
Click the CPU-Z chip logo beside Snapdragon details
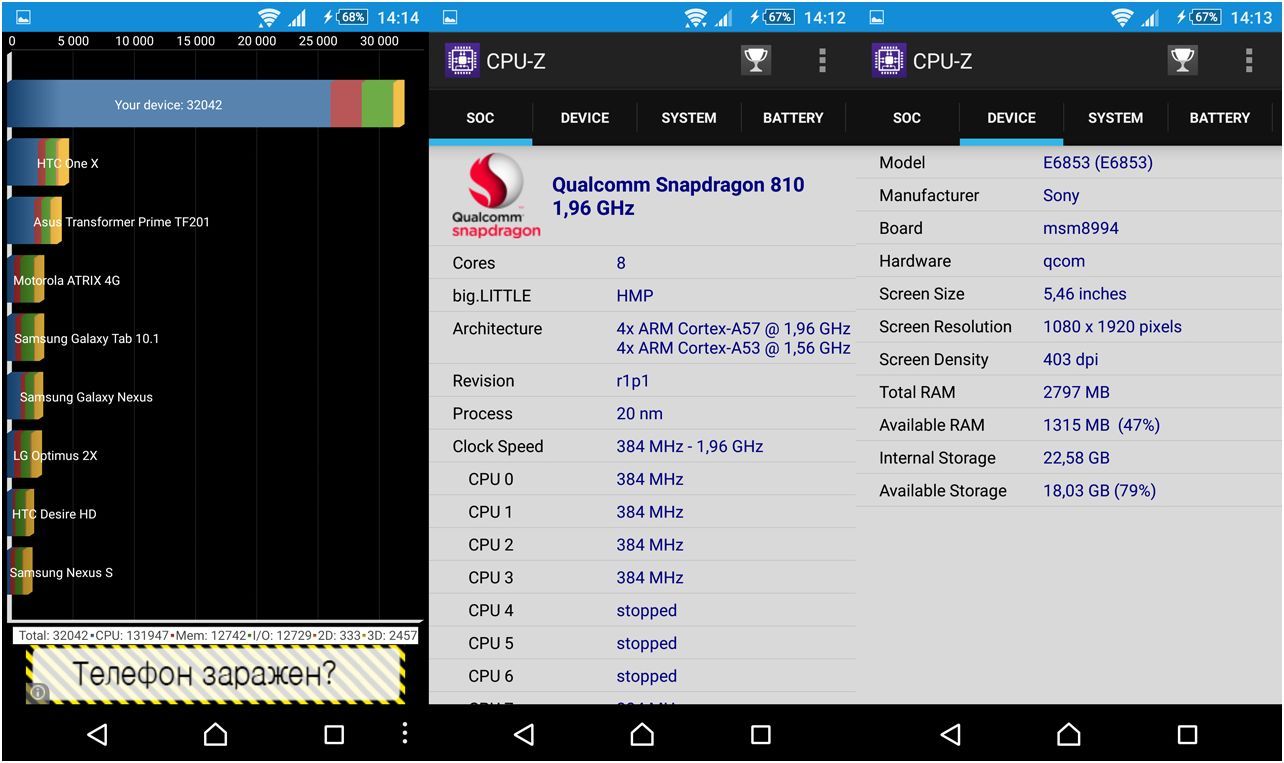tap(461, 61)
